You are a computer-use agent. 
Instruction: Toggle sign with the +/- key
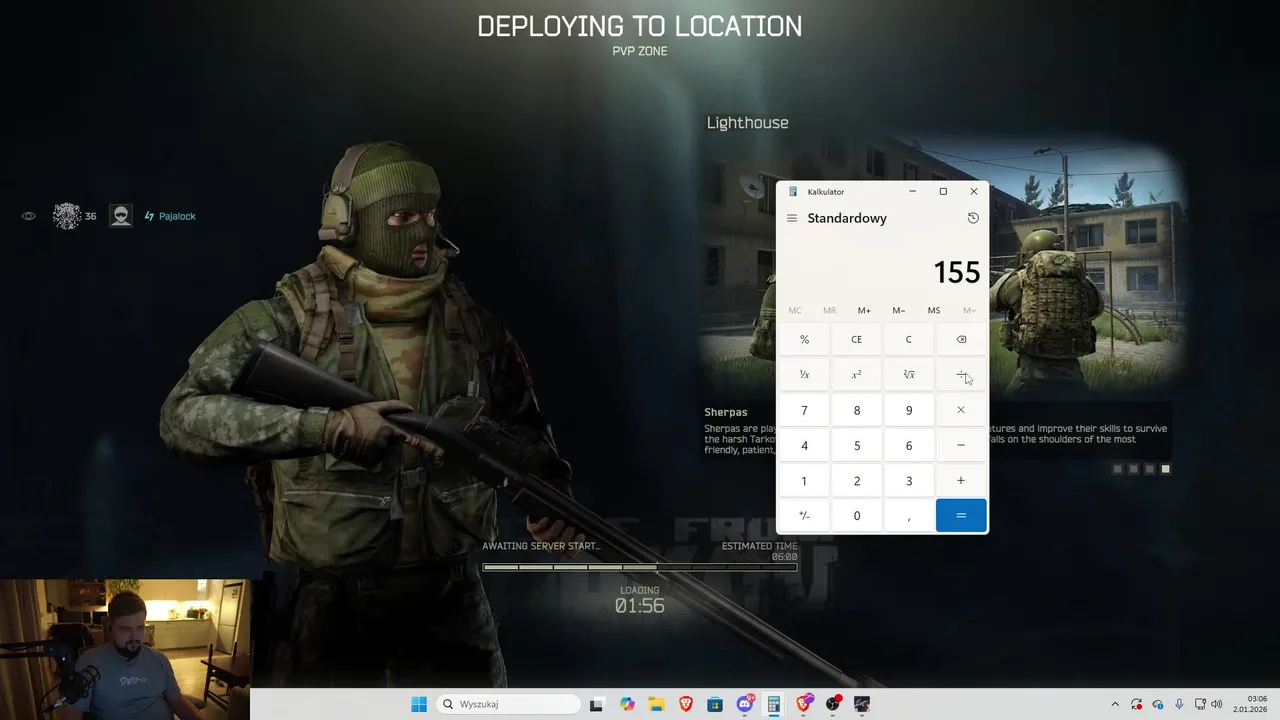point(804,516)
